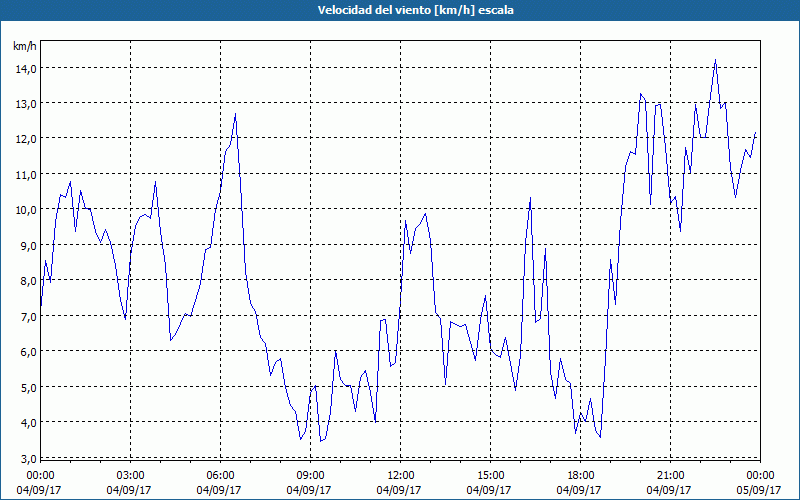Click the 9,0 y-axis label
Screen dimensions: 800x500
(x=27, y=245)
